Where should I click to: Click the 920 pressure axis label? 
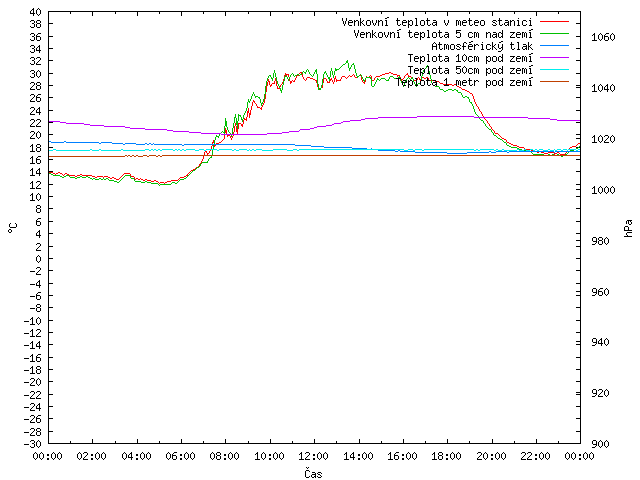tap(600, 393)
